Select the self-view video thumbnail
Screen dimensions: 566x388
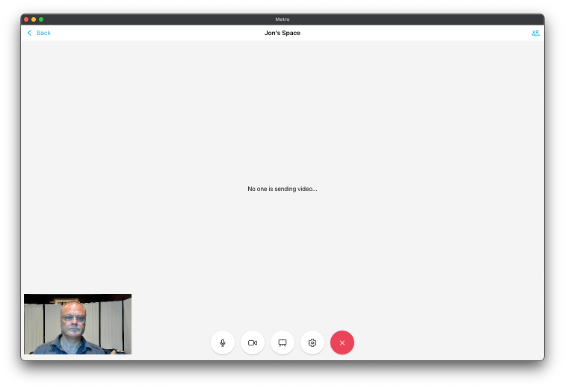tap(78, 324)
